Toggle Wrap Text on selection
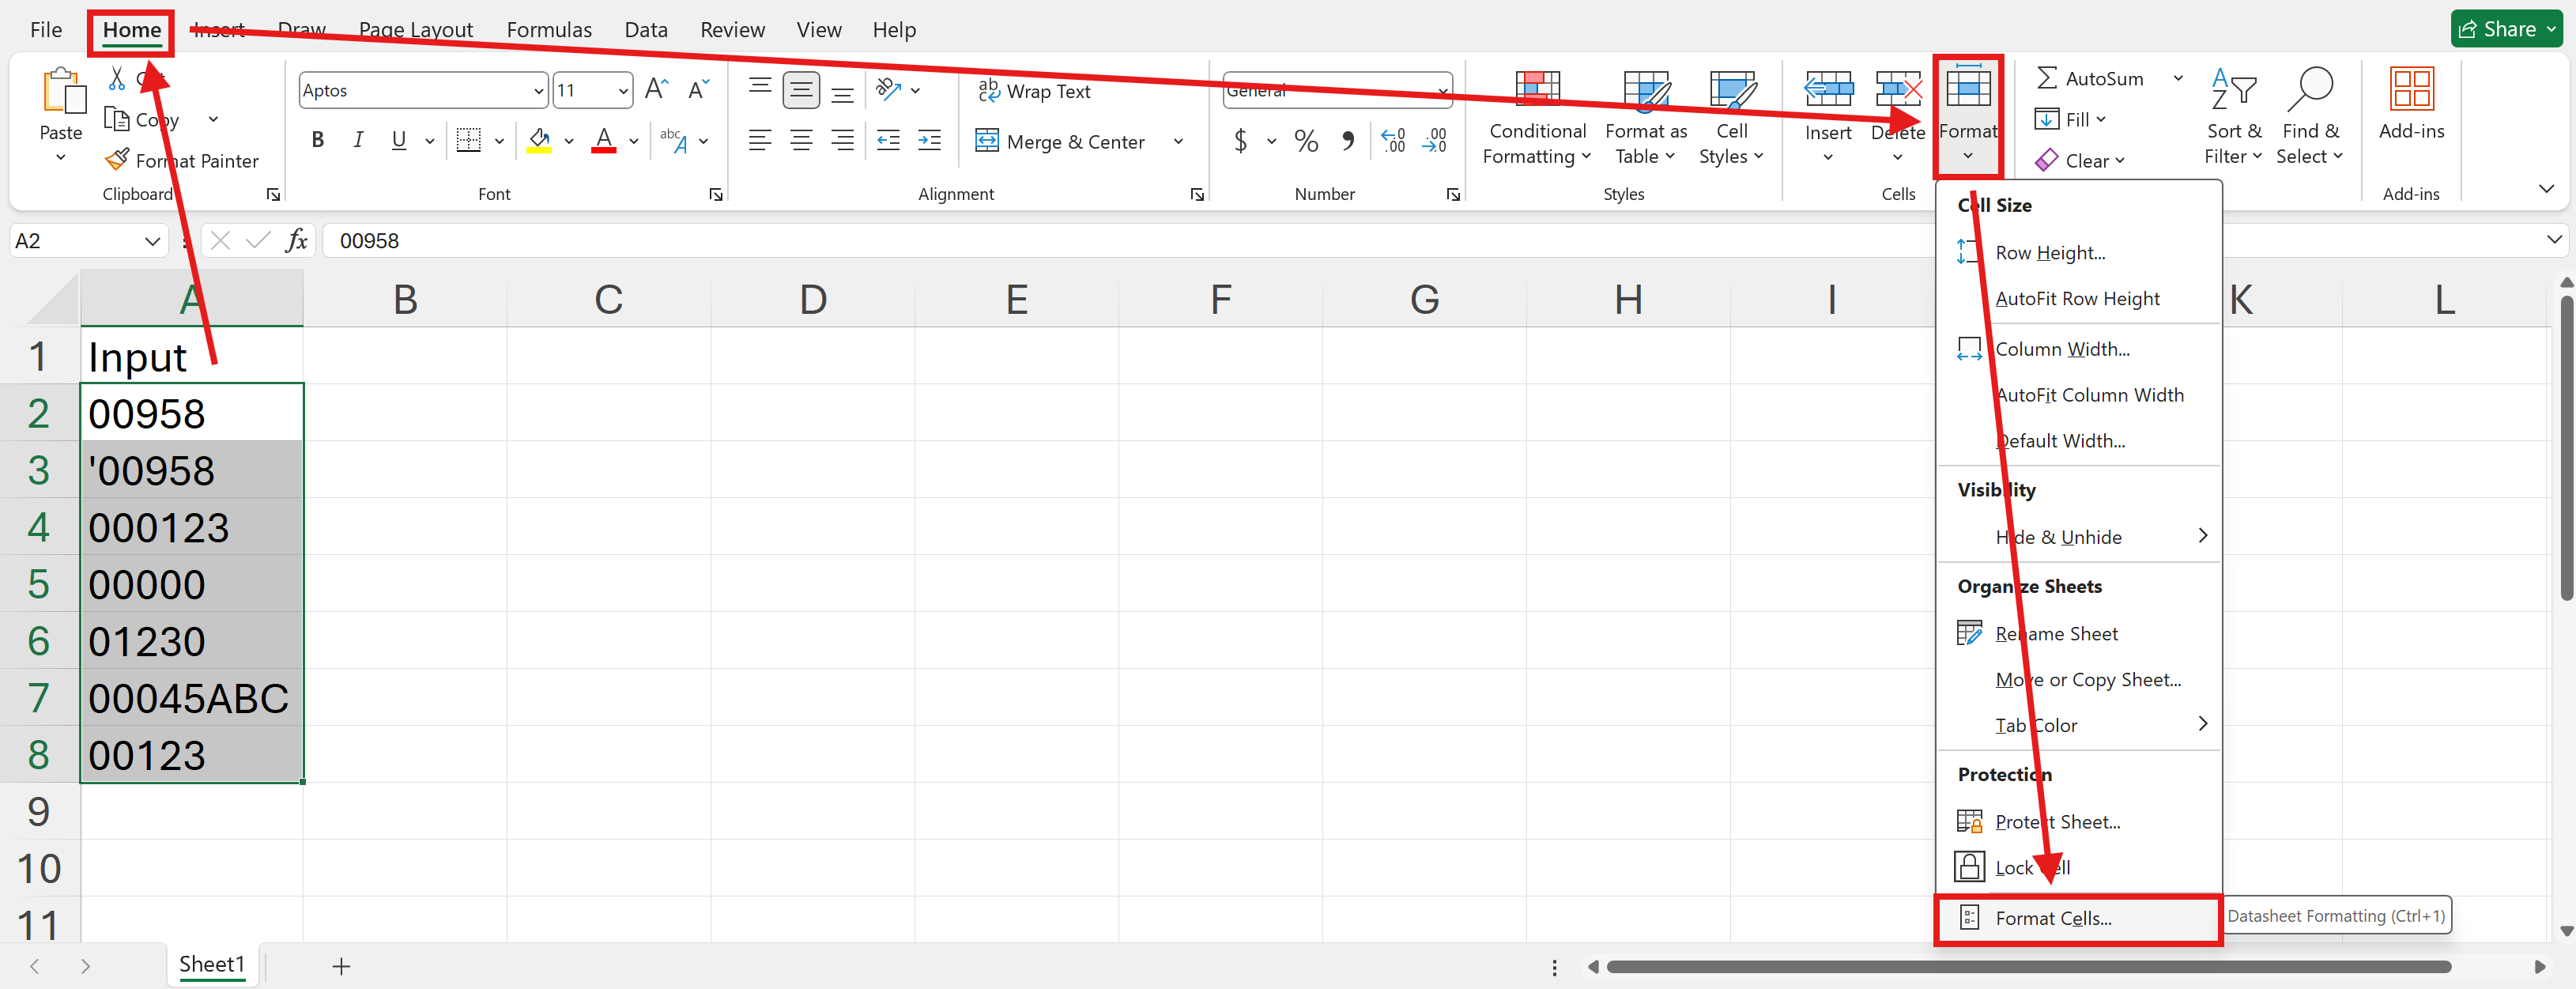 (1034, 91)
